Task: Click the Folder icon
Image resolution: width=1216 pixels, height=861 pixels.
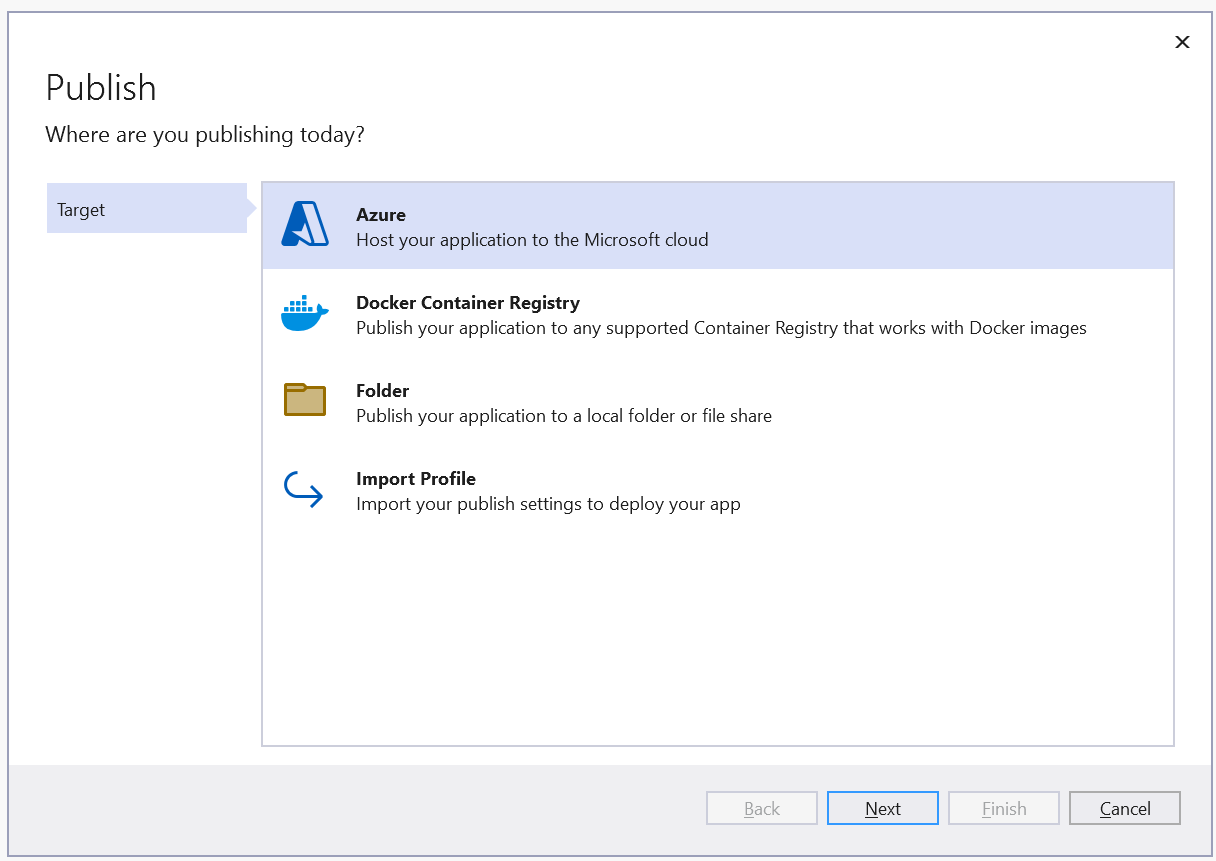Action: (x=305, y=399)
